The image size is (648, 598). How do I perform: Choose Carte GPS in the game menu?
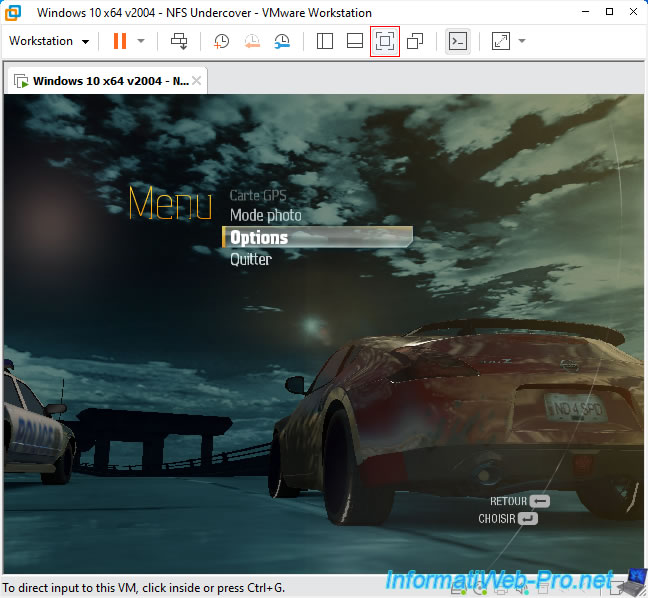(258, 195)
